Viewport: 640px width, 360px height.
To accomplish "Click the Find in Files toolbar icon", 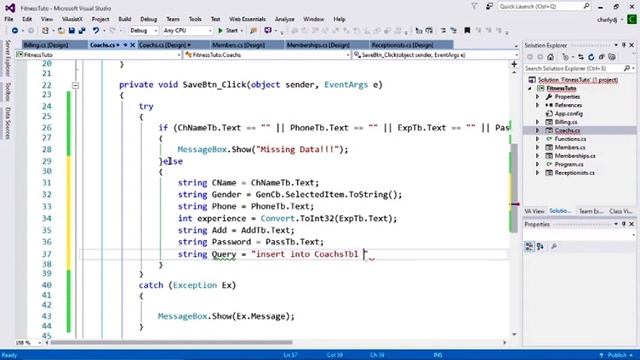I will [x=253, y=31].
